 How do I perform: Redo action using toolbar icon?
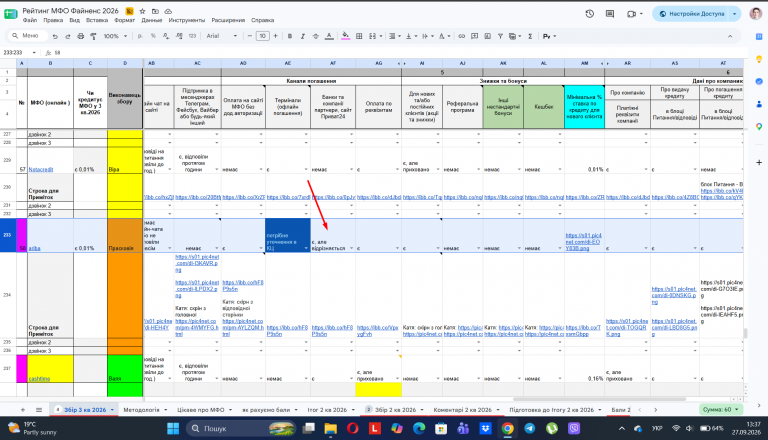click(x=68, y=36)
